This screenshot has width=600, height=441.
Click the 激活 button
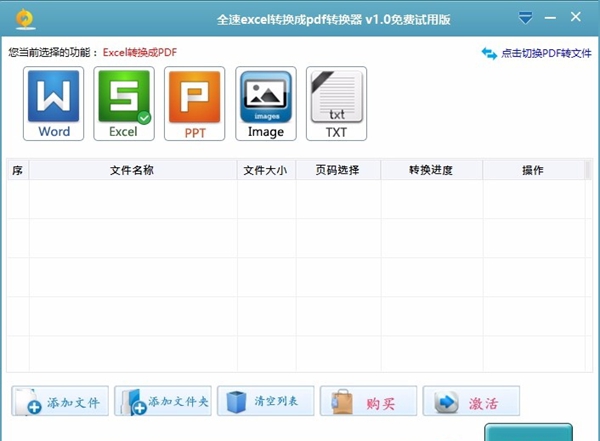(471, 401)
